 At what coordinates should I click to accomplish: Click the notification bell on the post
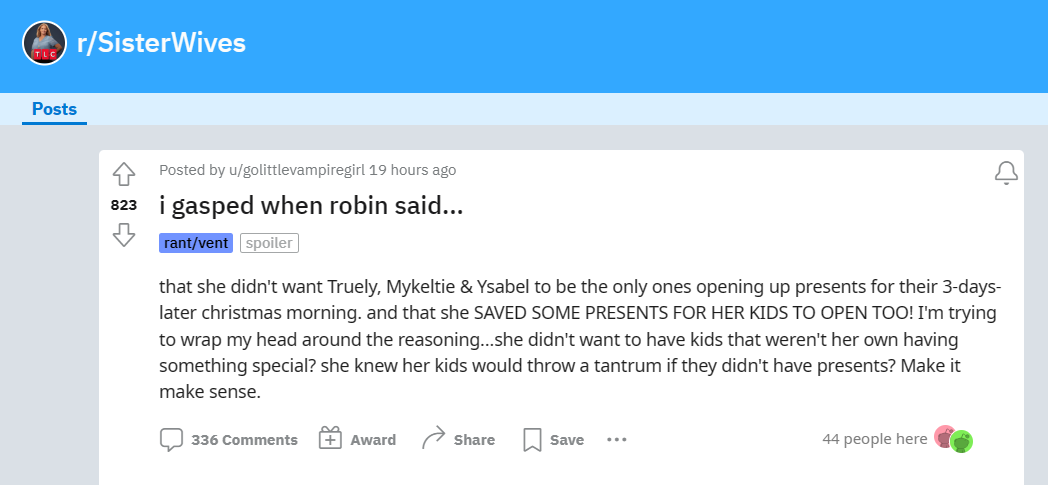pos(1006,173)
